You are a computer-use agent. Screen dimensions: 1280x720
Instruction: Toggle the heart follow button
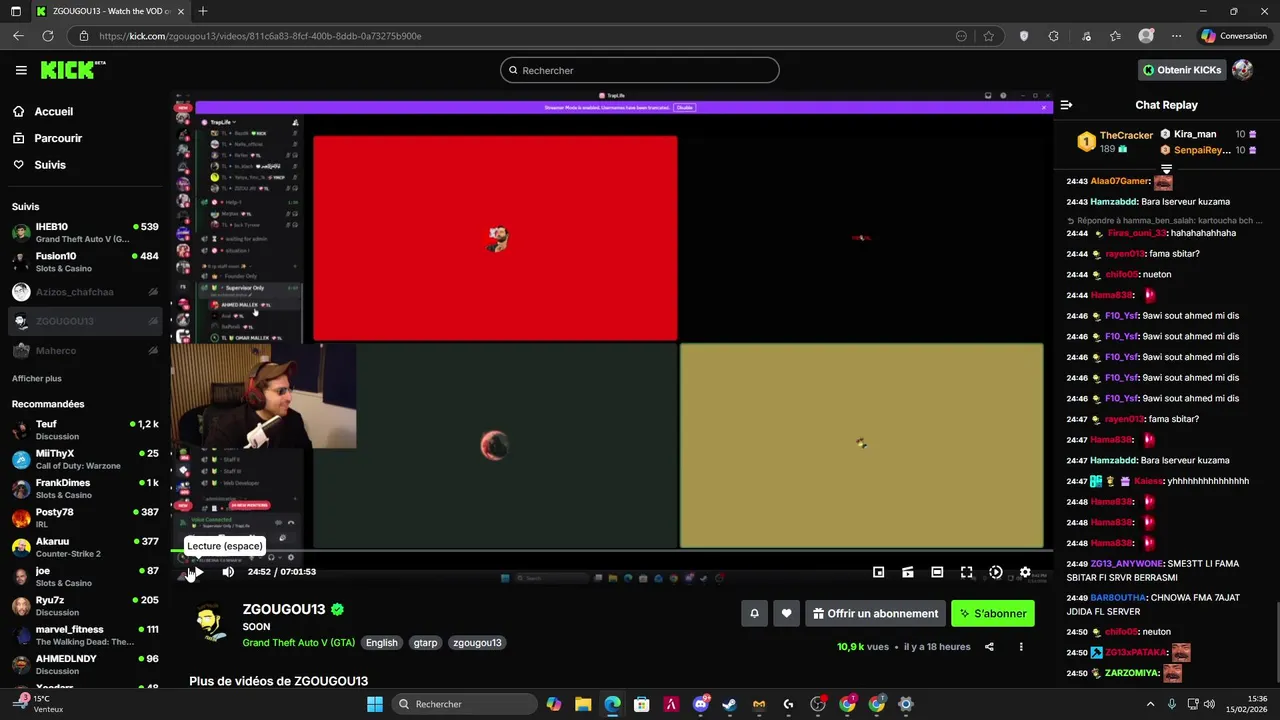click(787, 614)
